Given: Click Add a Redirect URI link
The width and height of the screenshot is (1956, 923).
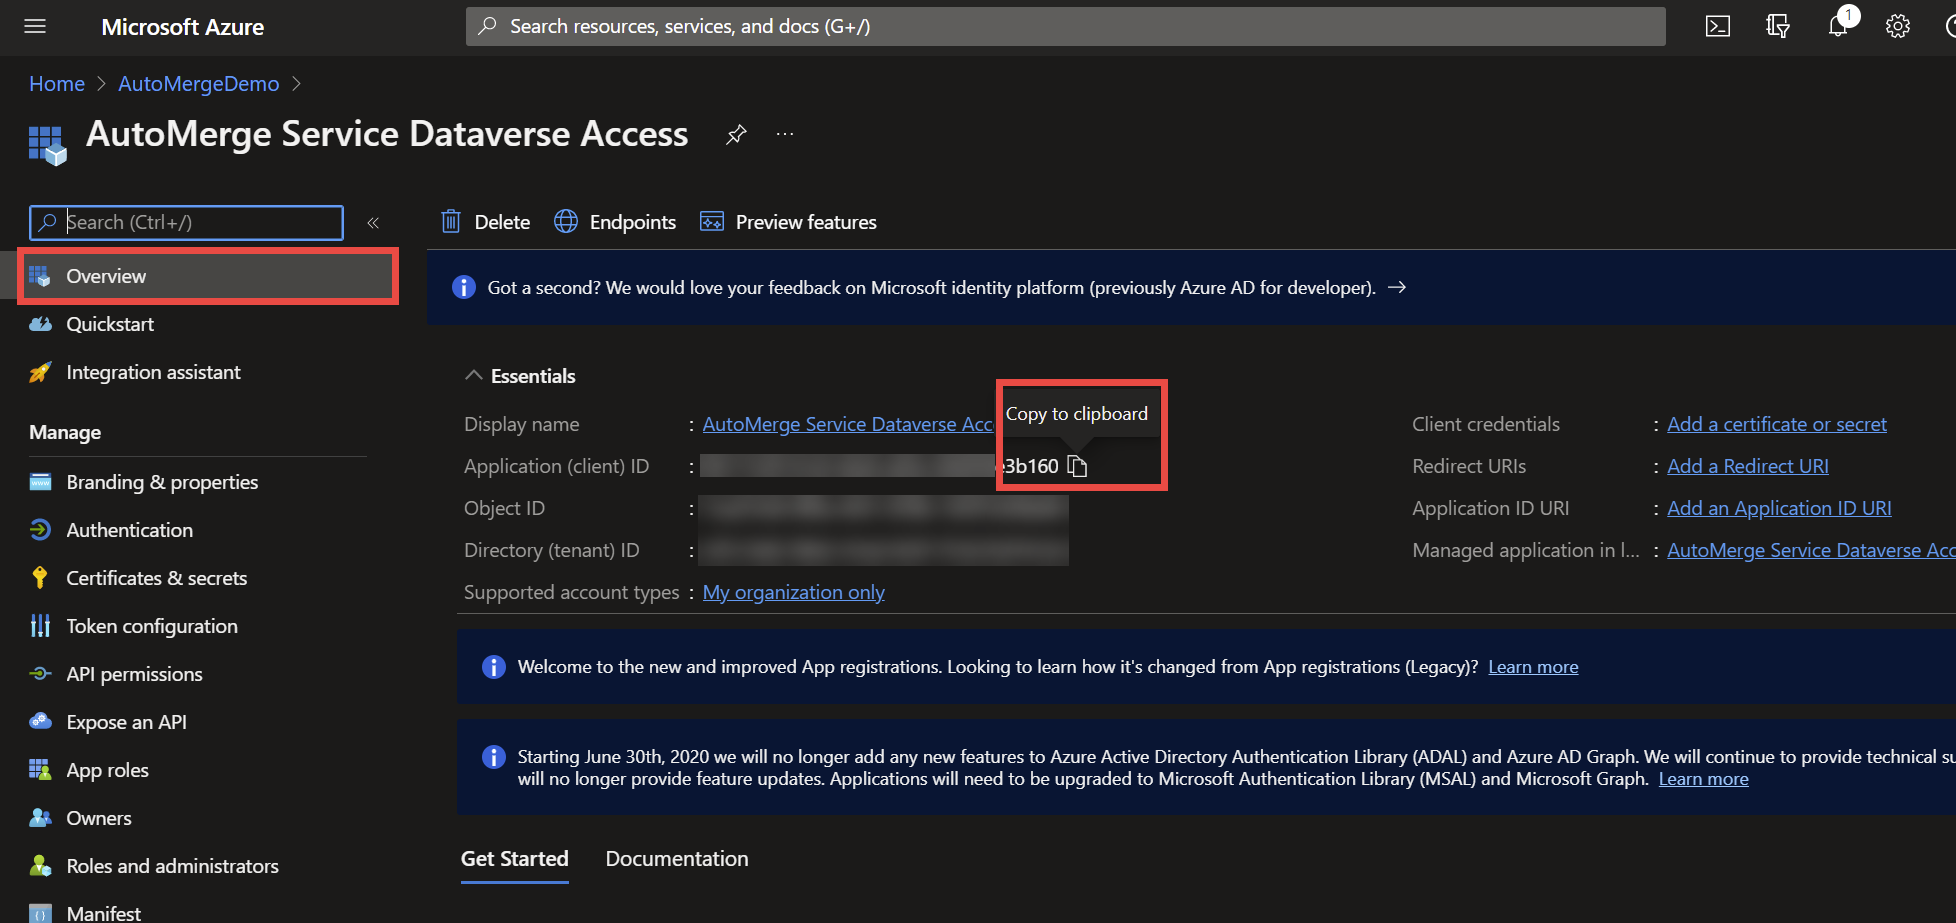Looking at the screenshot, I should [x=1748, y=466].
